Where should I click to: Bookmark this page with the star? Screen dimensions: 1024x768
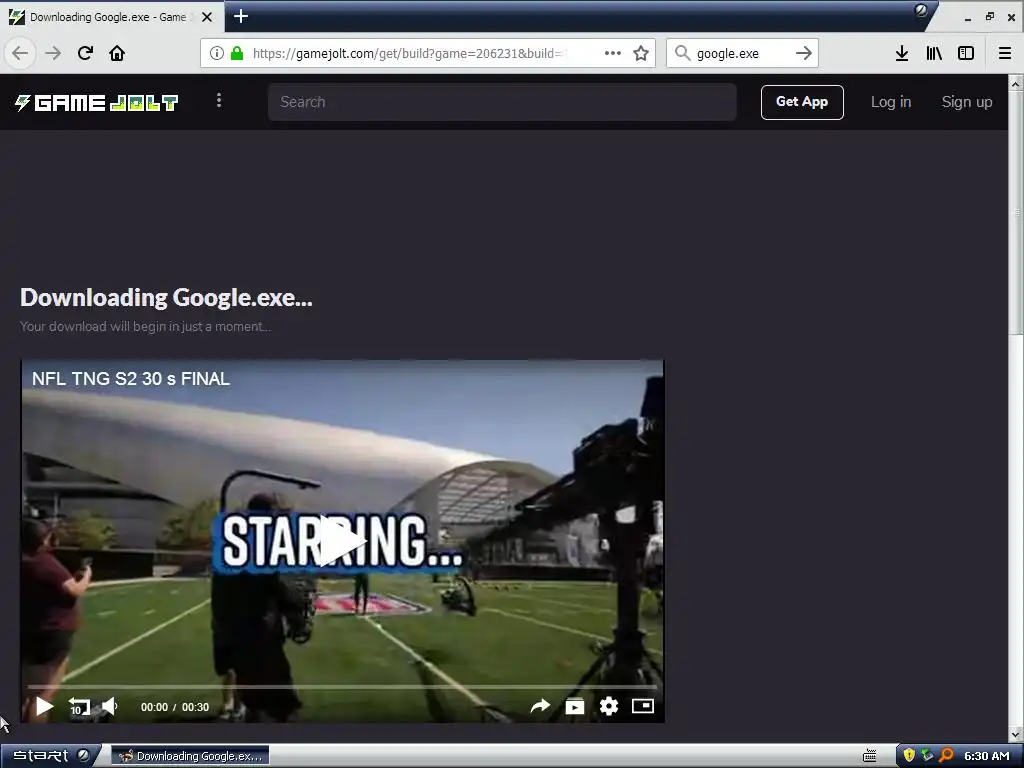641,53
